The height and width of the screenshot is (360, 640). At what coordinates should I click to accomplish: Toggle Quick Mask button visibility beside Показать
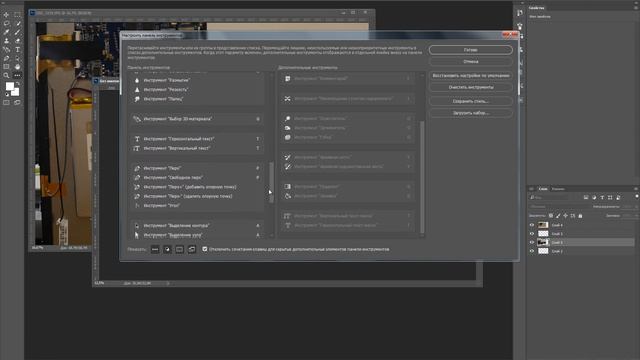pyautogui.click(x=180, y=249)
